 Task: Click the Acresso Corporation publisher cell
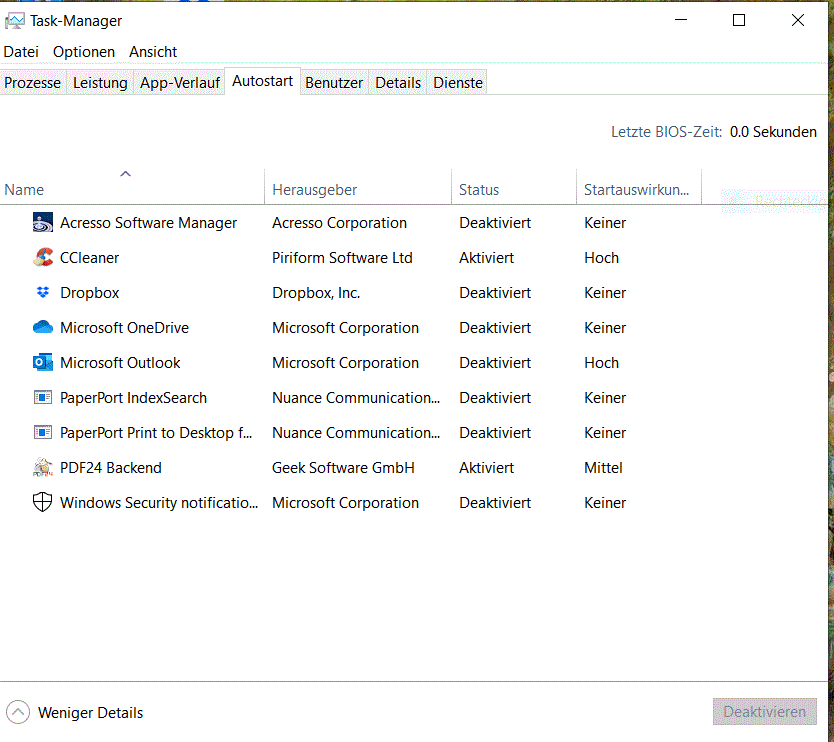tap(339, 222)
